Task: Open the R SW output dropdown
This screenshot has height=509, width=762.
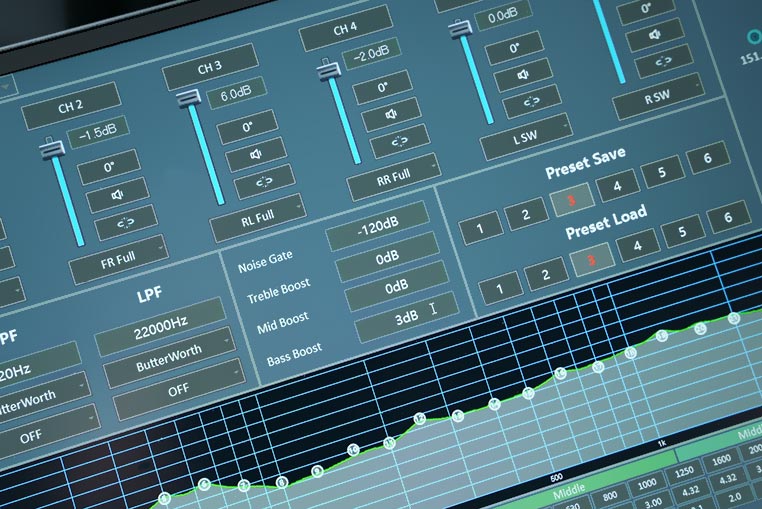Action: [x=658, y=97]
